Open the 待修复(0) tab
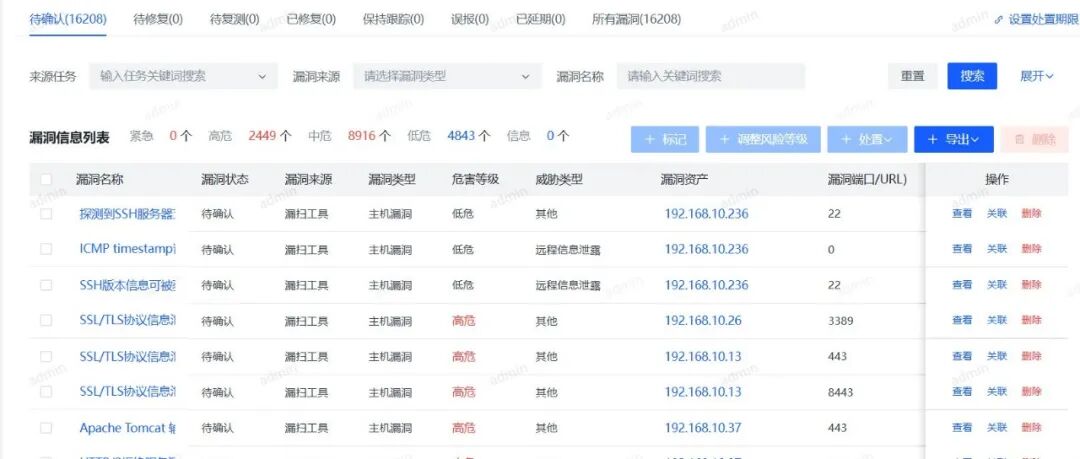 [158, 19]
